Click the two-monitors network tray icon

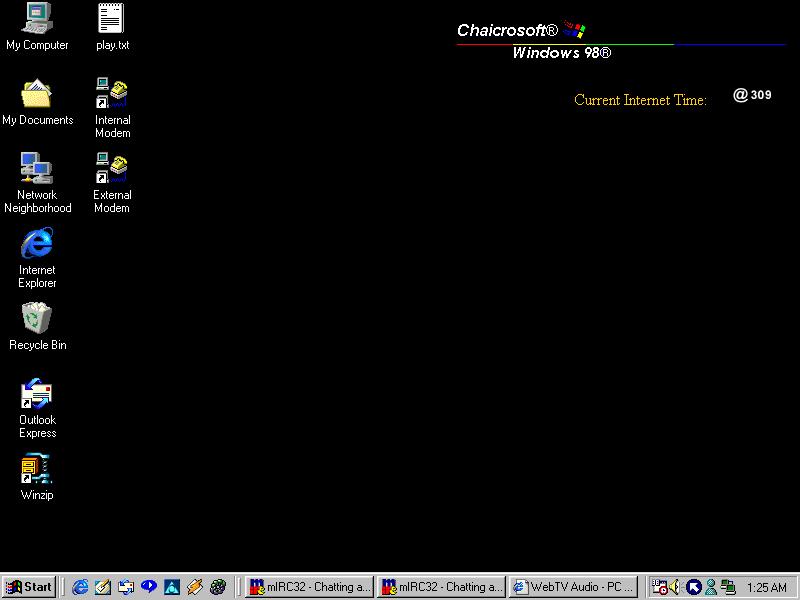727,587
